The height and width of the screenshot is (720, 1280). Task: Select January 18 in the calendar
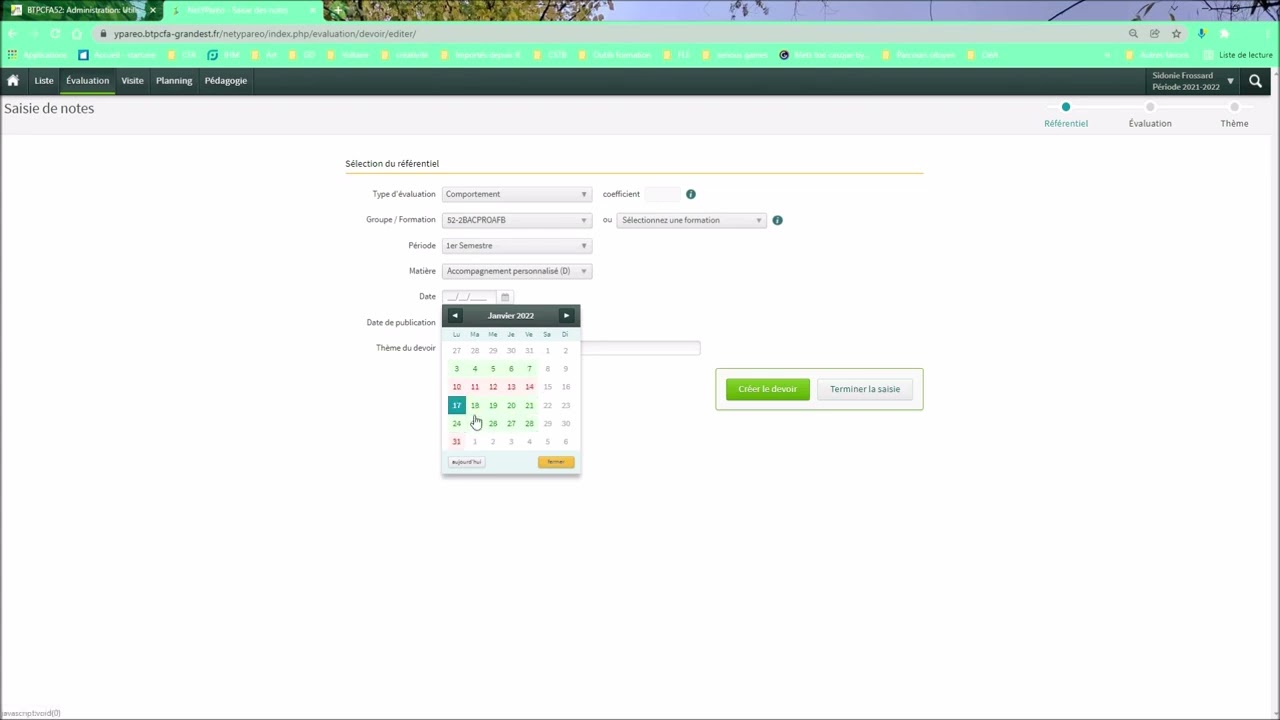point(475,405)
